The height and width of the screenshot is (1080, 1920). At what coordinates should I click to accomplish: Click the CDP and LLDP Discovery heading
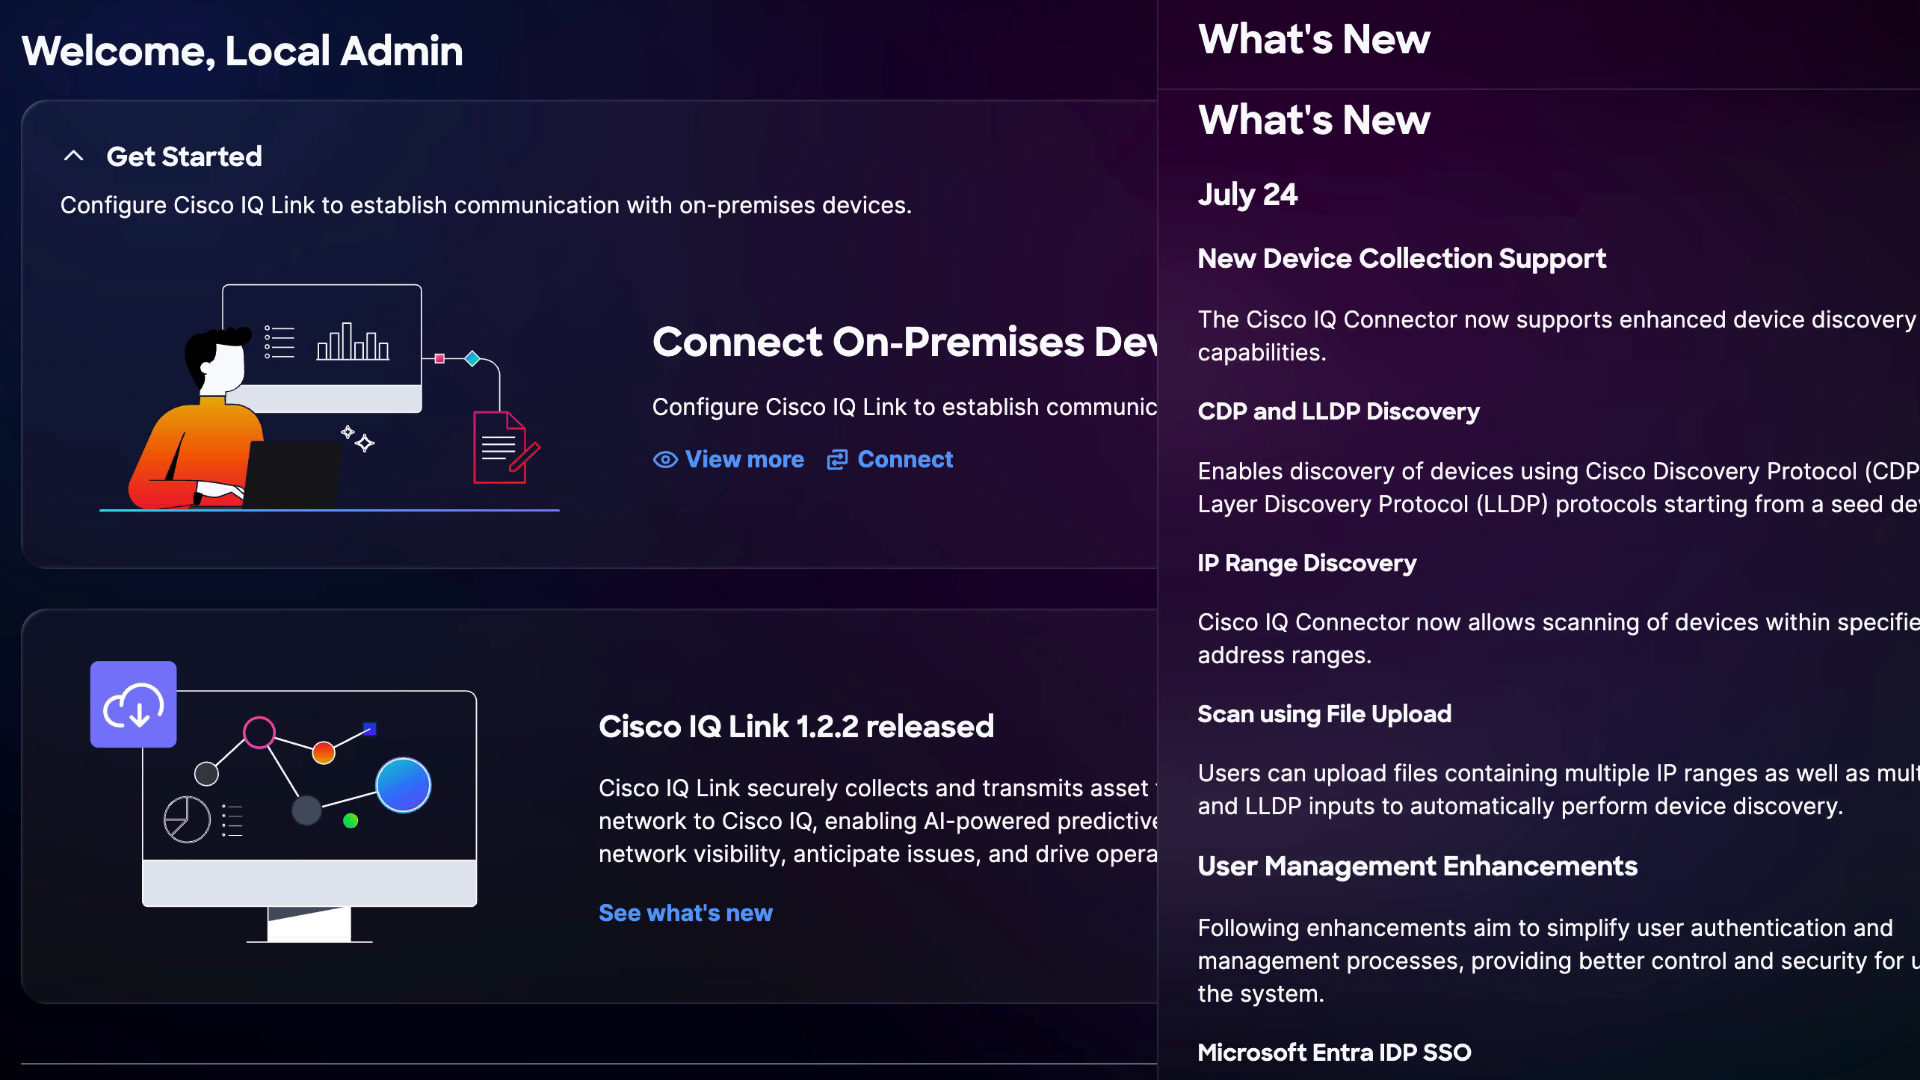pos(1338,411)
